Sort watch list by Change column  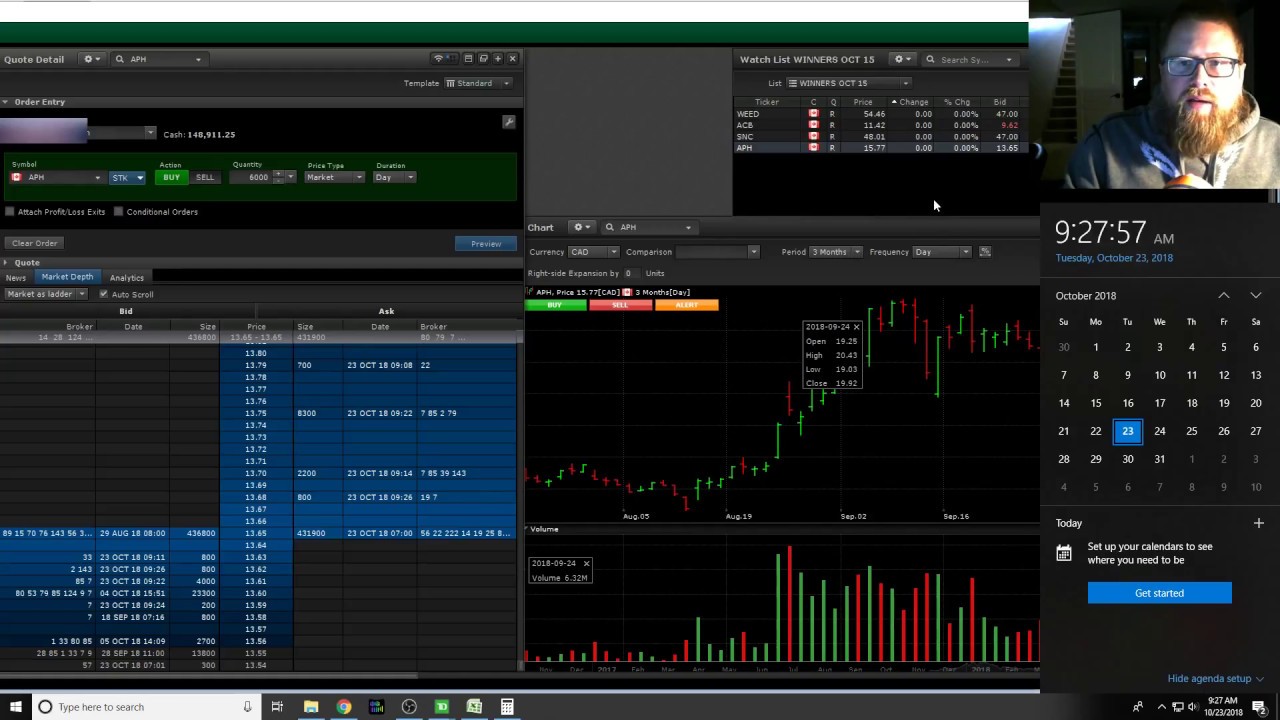coord(912,102)
